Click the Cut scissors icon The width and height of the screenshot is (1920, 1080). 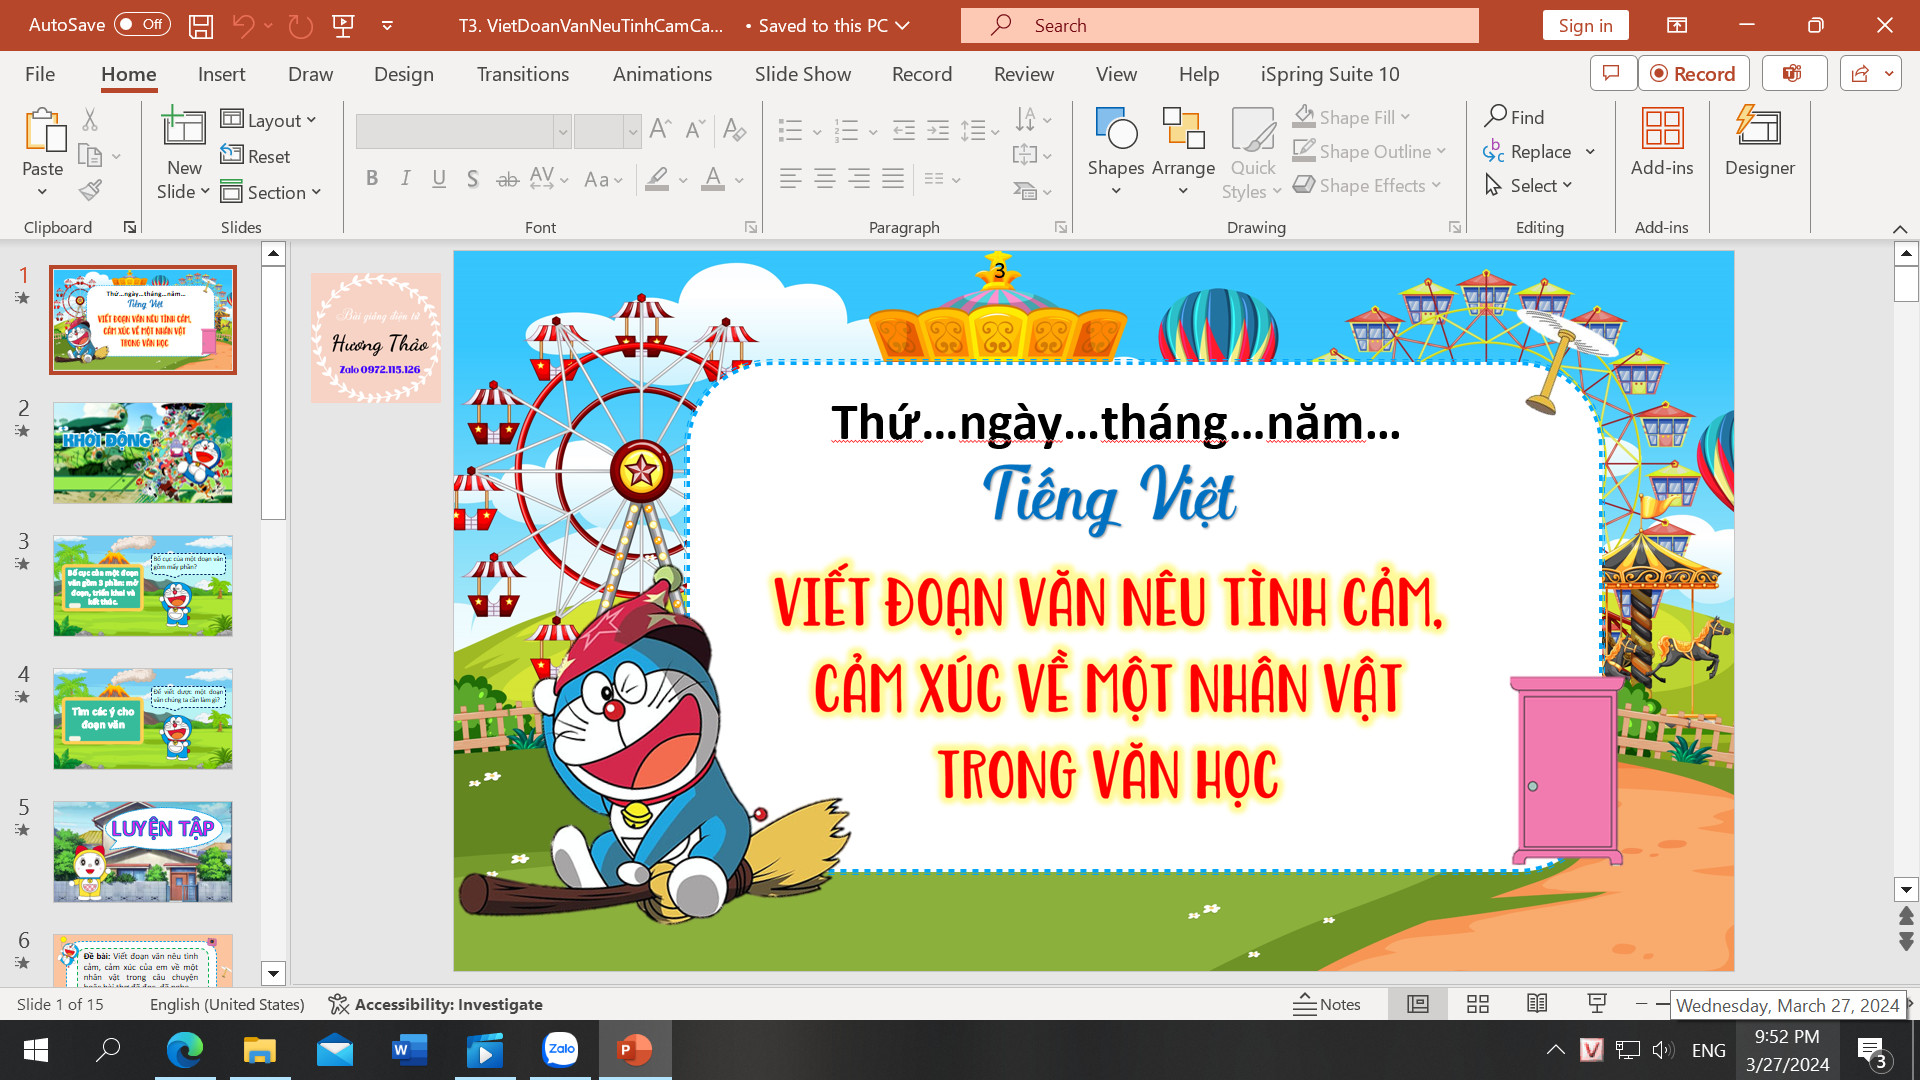pos(90,120)
